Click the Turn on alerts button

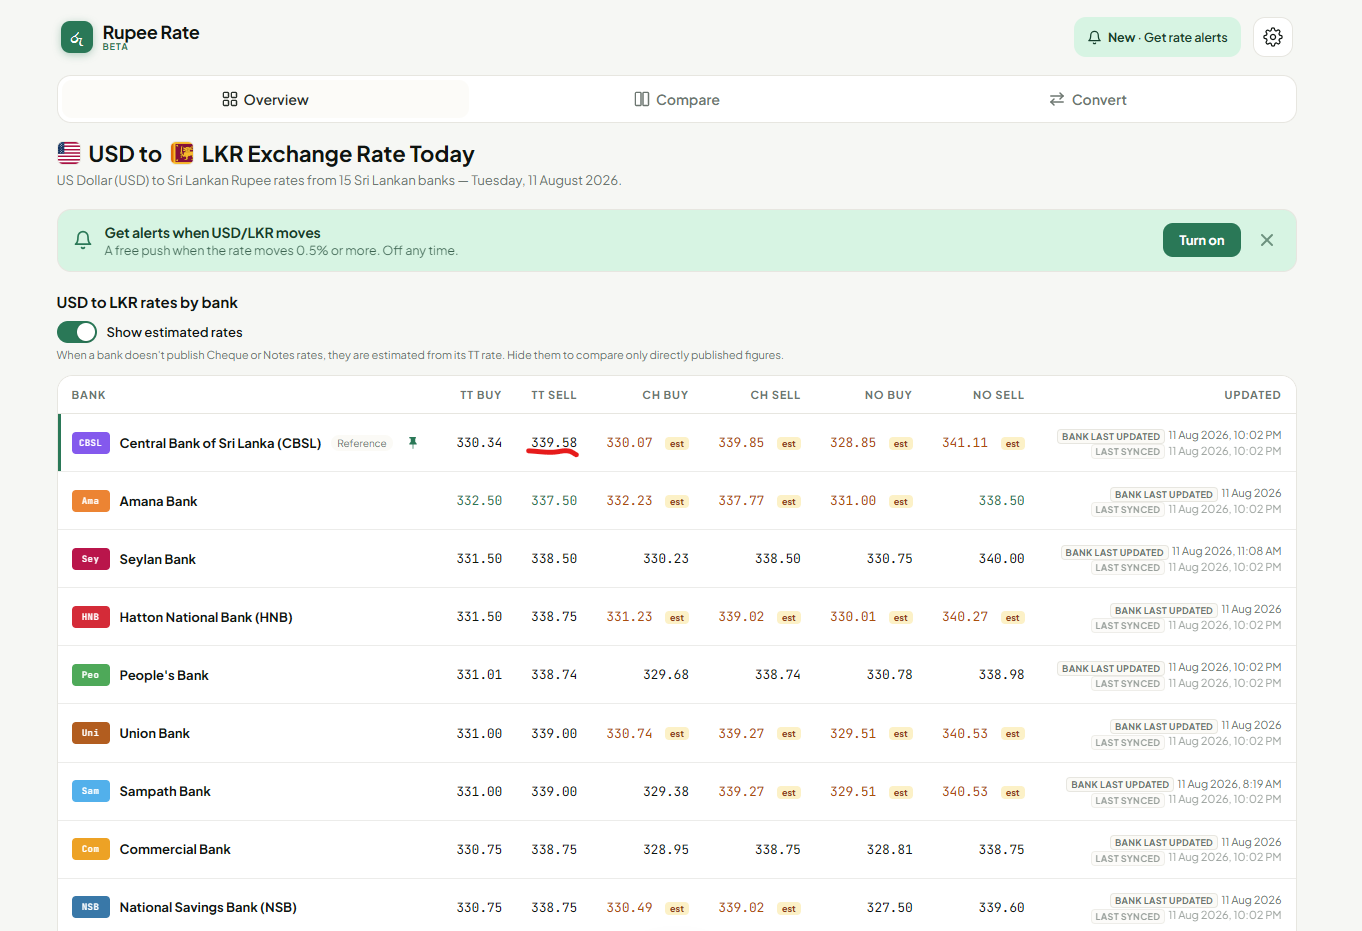1202,240
